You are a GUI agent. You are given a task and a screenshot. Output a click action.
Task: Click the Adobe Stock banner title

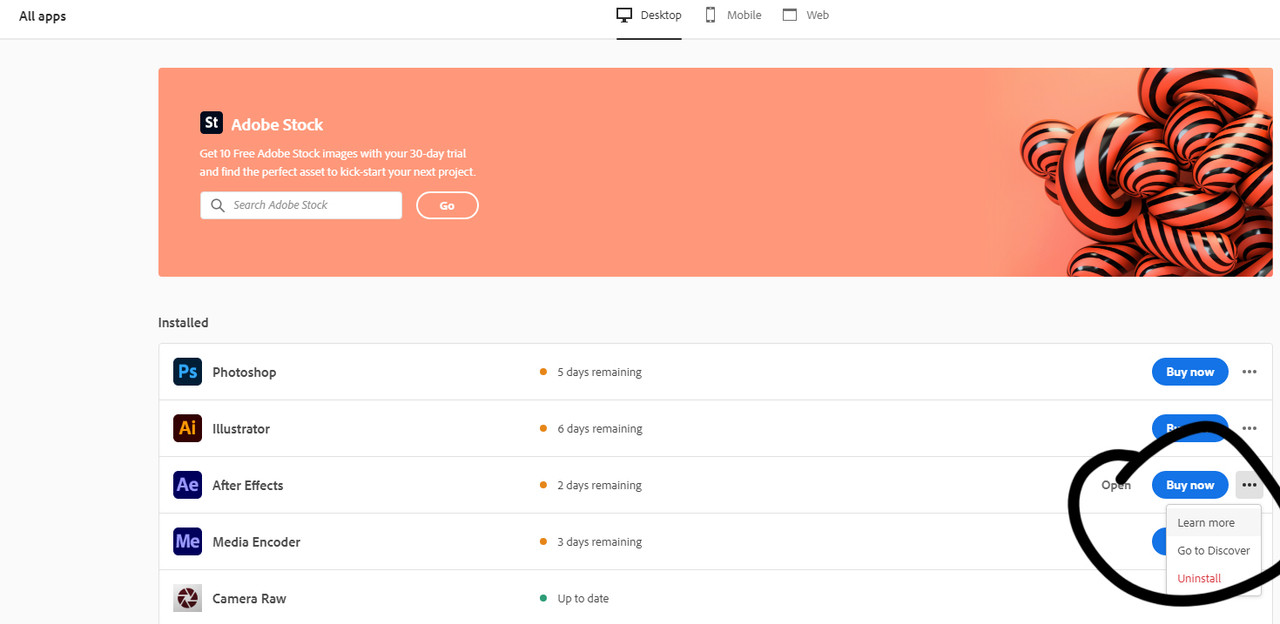tap(277, 125)
